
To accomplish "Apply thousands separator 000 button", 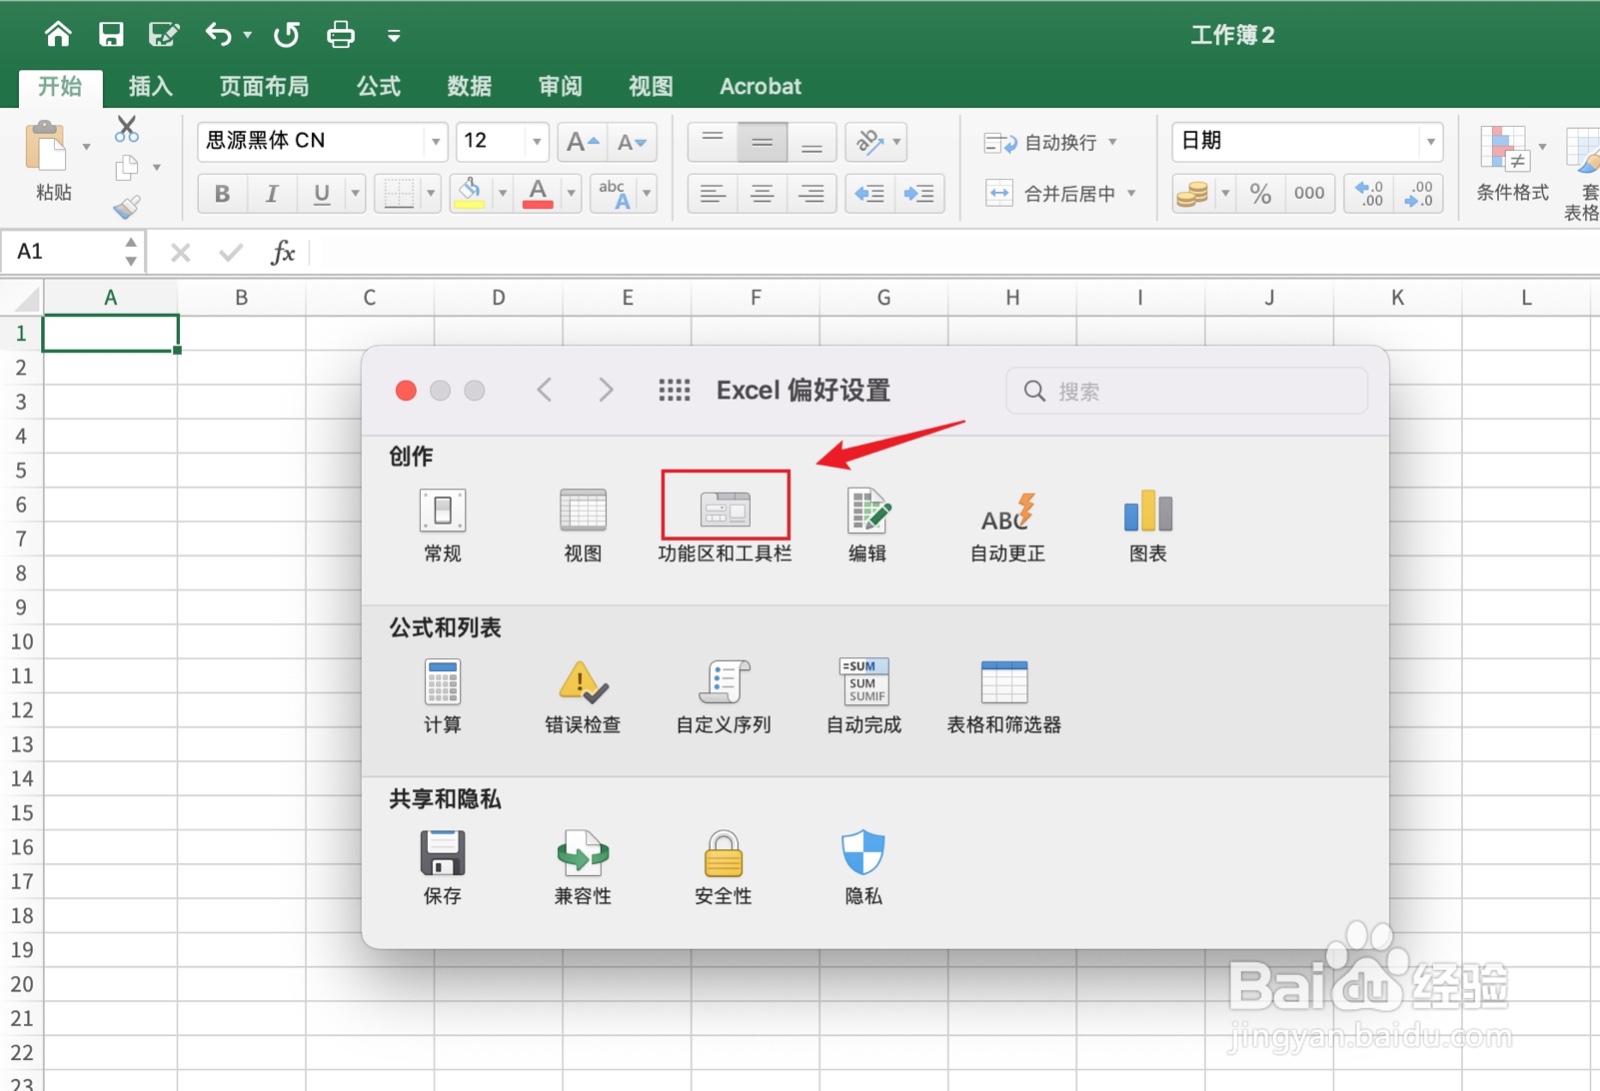I will (1309, 194).
